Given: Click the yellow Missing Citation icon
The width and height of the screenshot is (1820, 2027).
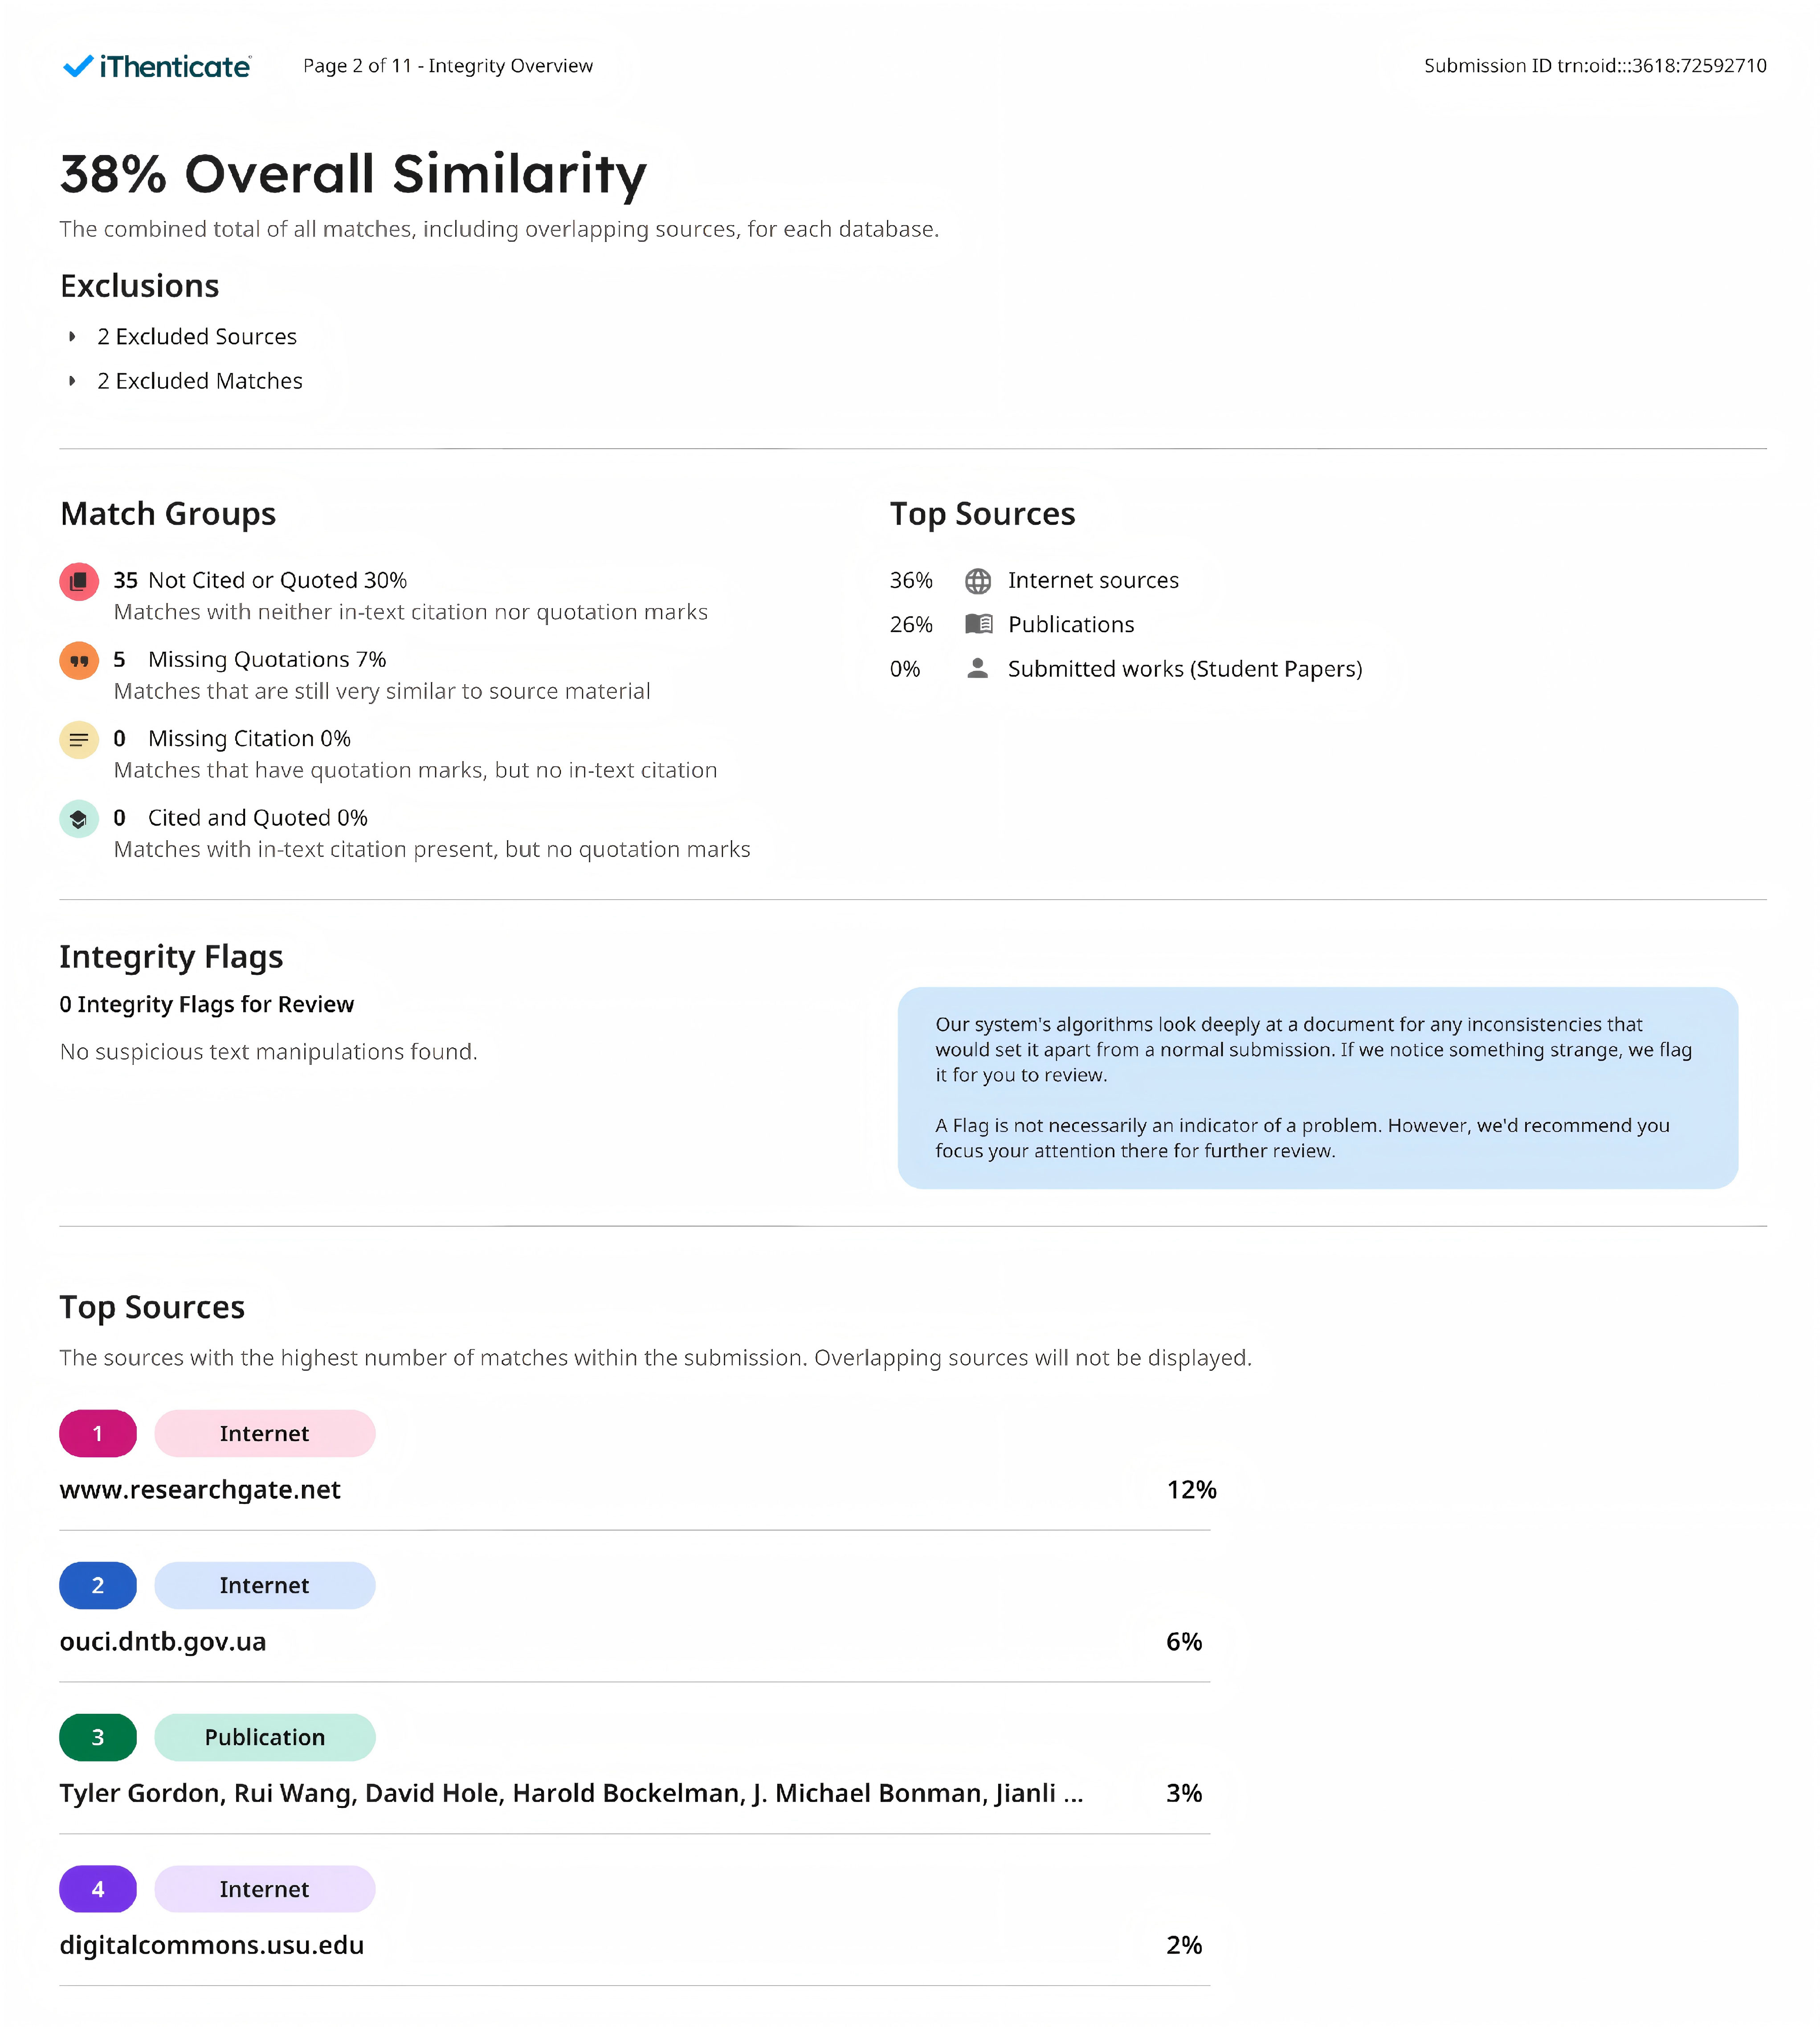Looking at the screenshot, I should 79,740.
